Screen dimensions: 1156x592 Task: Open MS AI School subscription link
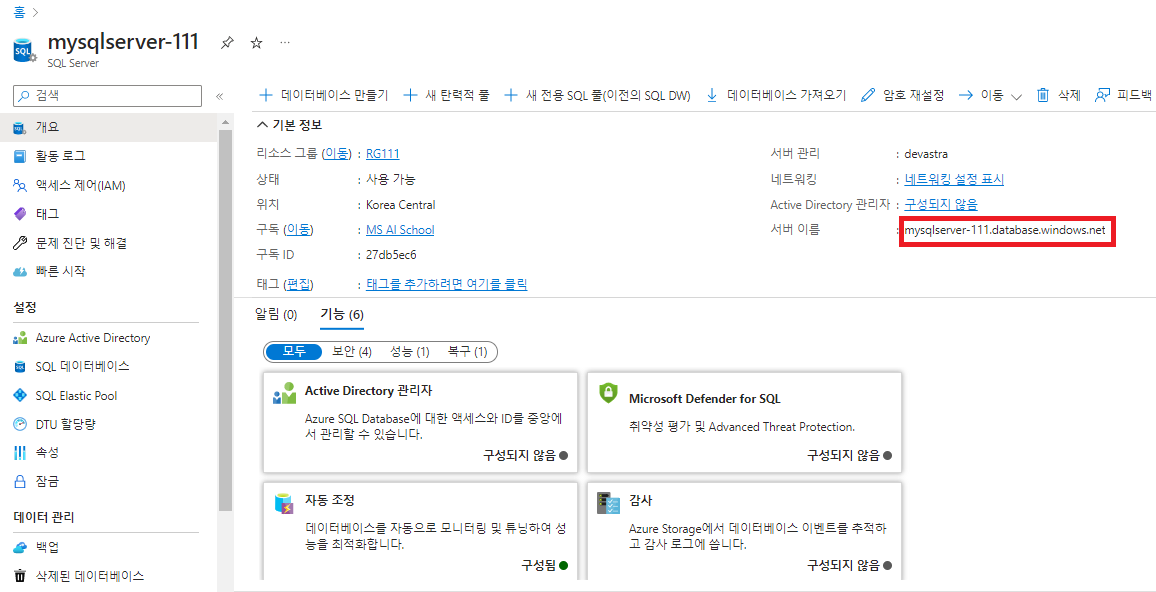click(400, 230)
